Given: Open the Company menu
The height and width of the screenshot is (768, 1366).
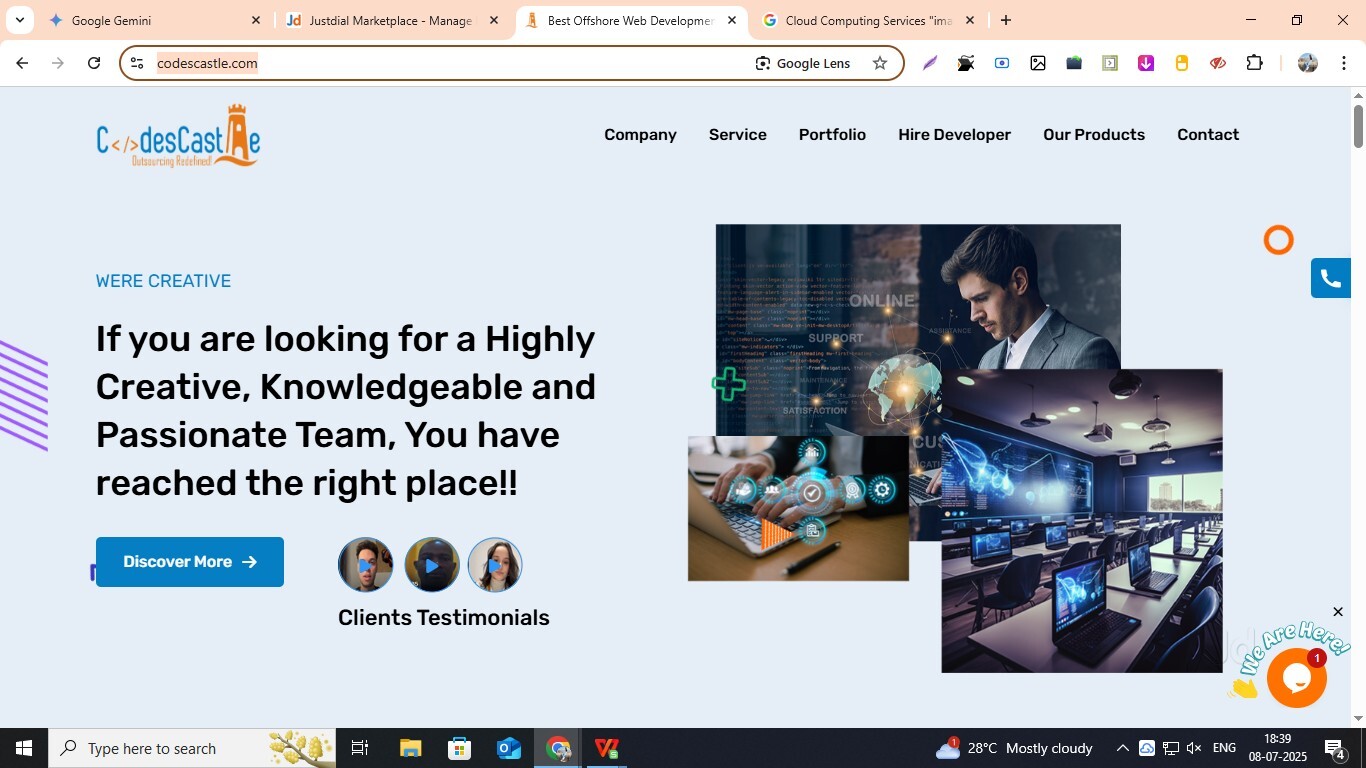Looking at the screenshot, I should coord(640,135).
